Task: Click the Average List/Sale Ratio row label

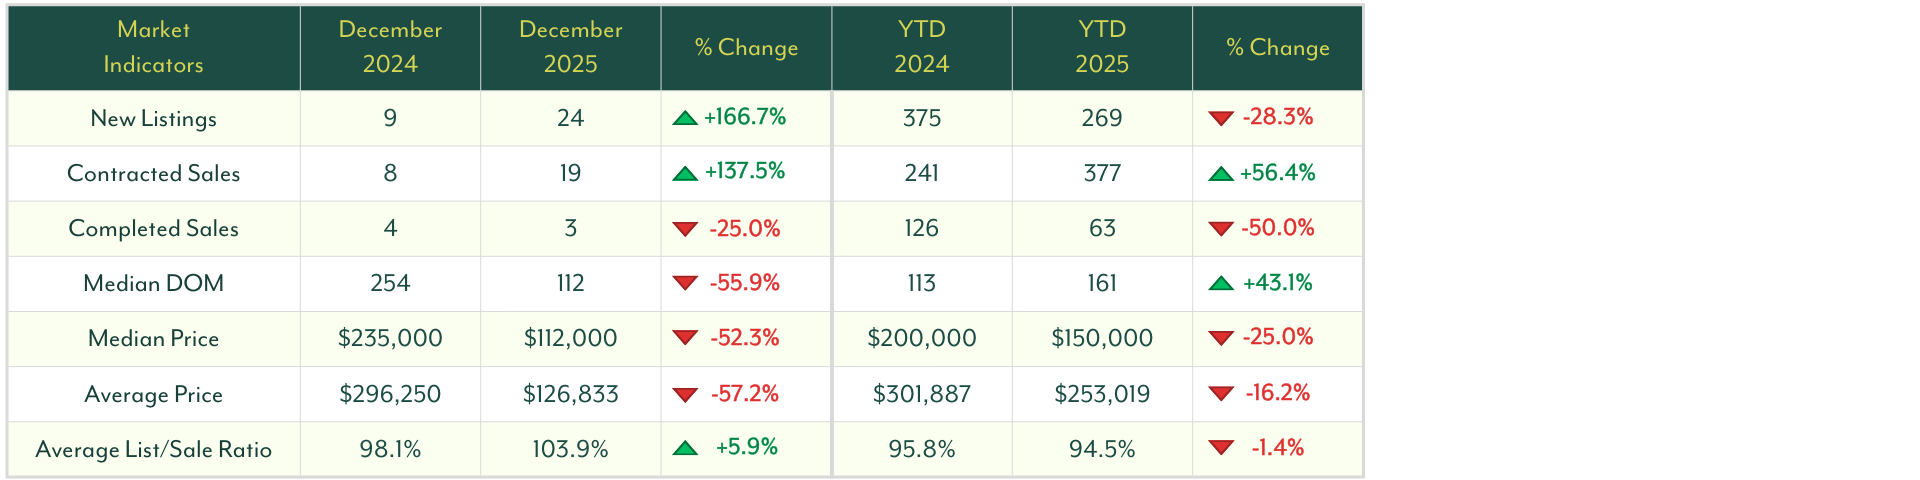Action: tap(153, 449)
